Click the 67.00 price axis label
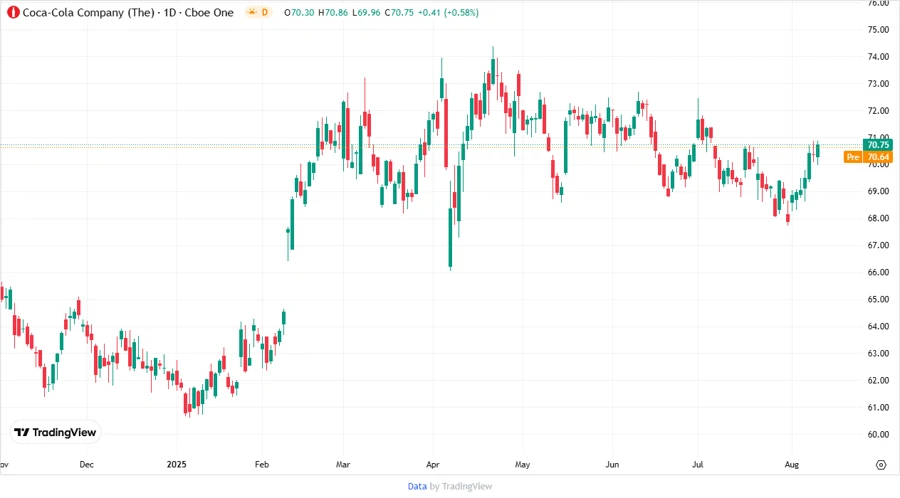The image size is (900, 498). point(878,246)
